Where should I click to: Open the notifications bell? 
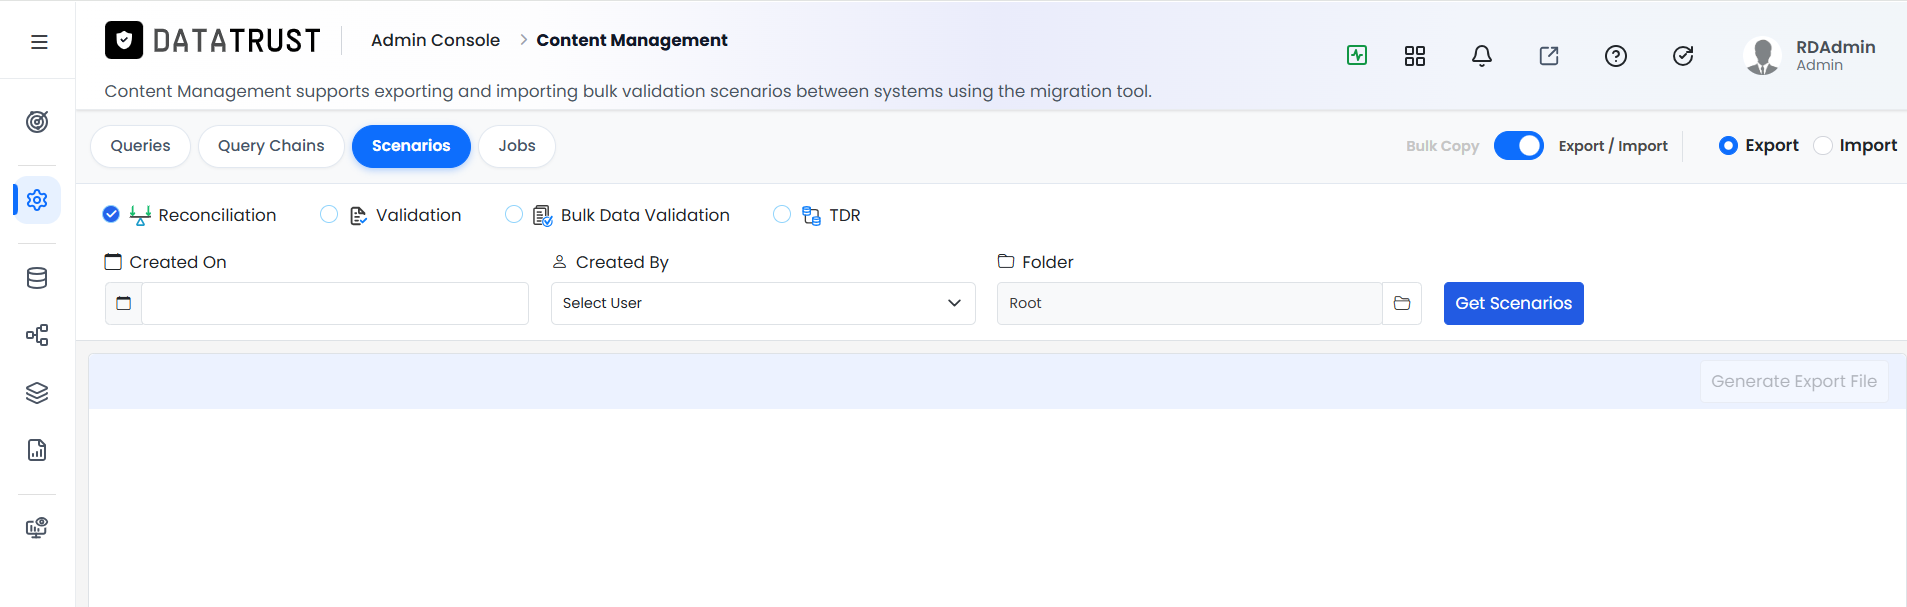pyautogui.click(x=1482, y=56)
